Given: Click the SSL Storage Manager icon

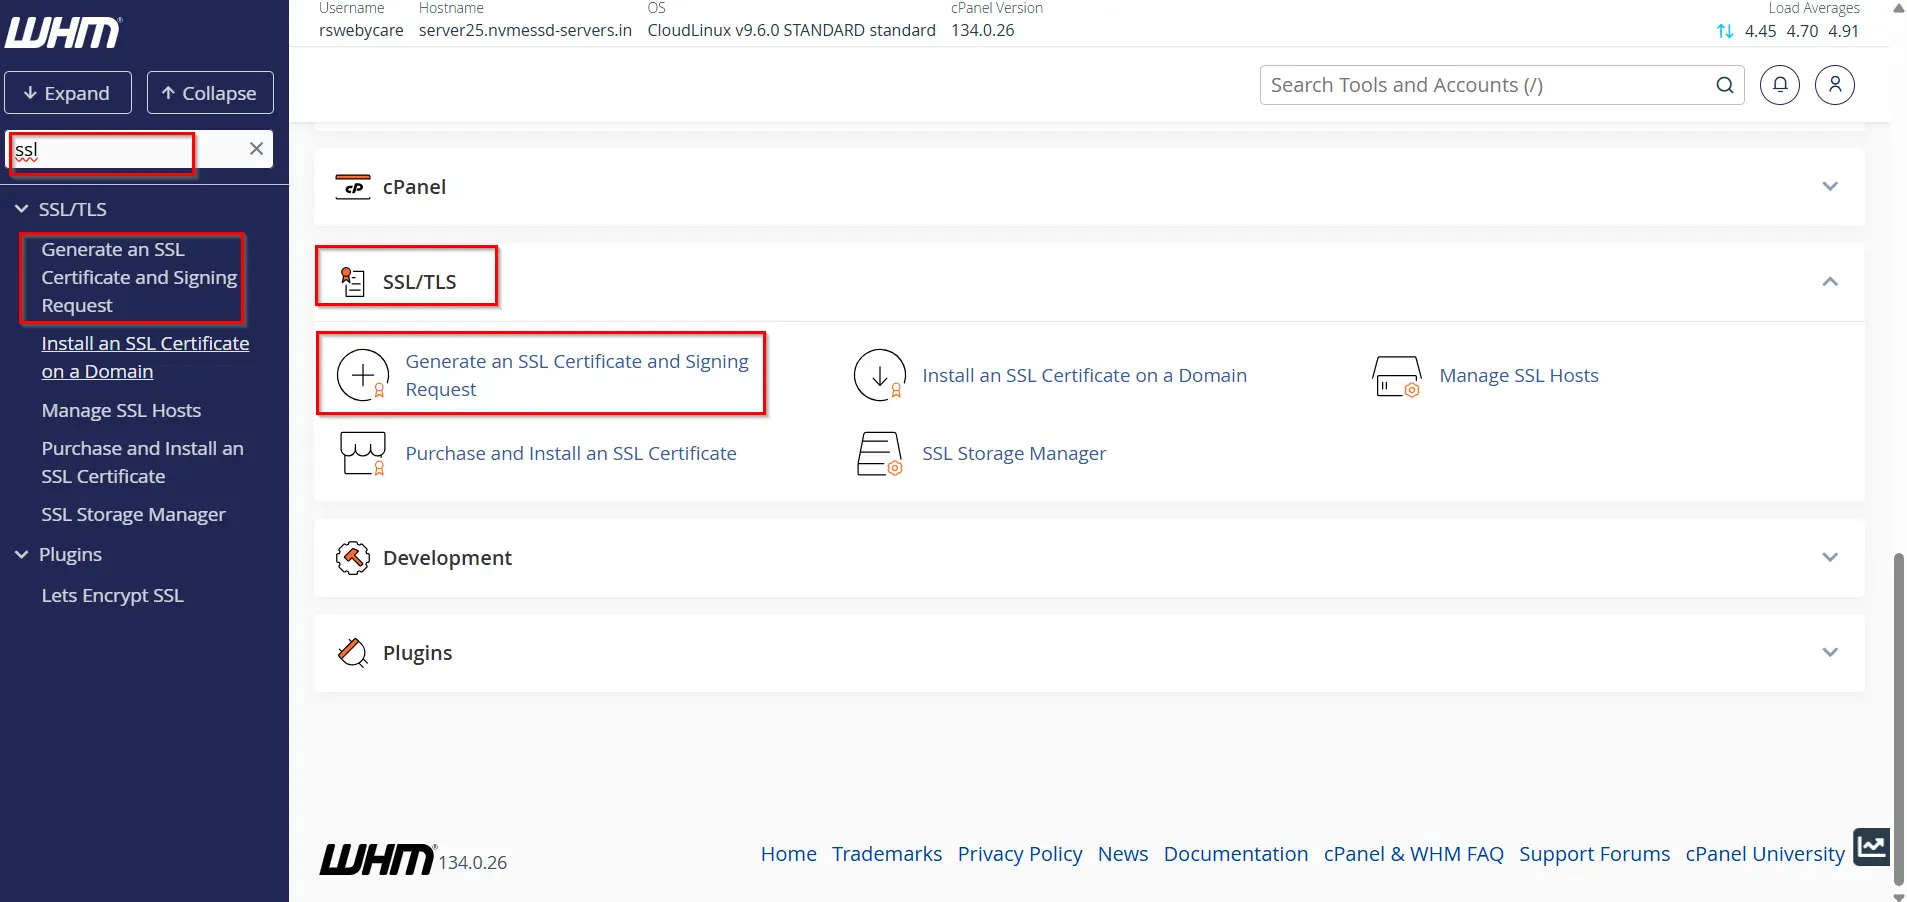Looking at the screenshot, I should click(x=880, y=454).
